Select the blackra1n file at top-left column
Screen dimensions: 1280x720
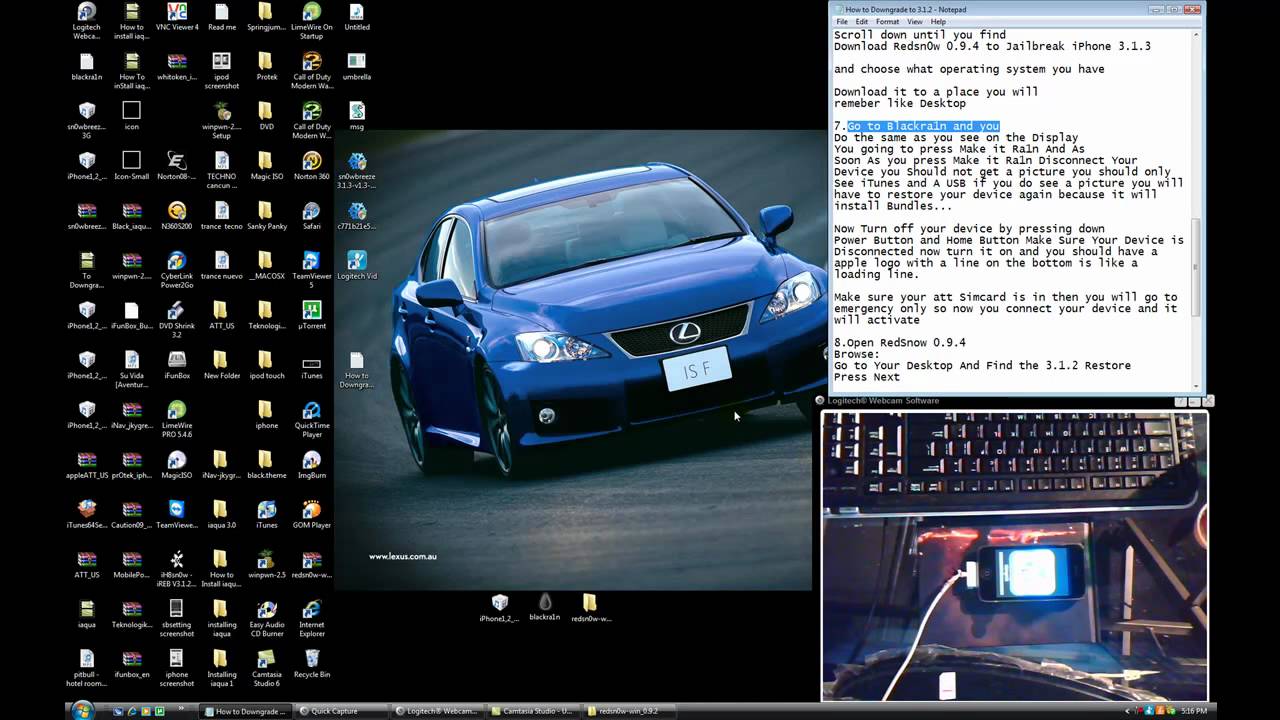87,66
